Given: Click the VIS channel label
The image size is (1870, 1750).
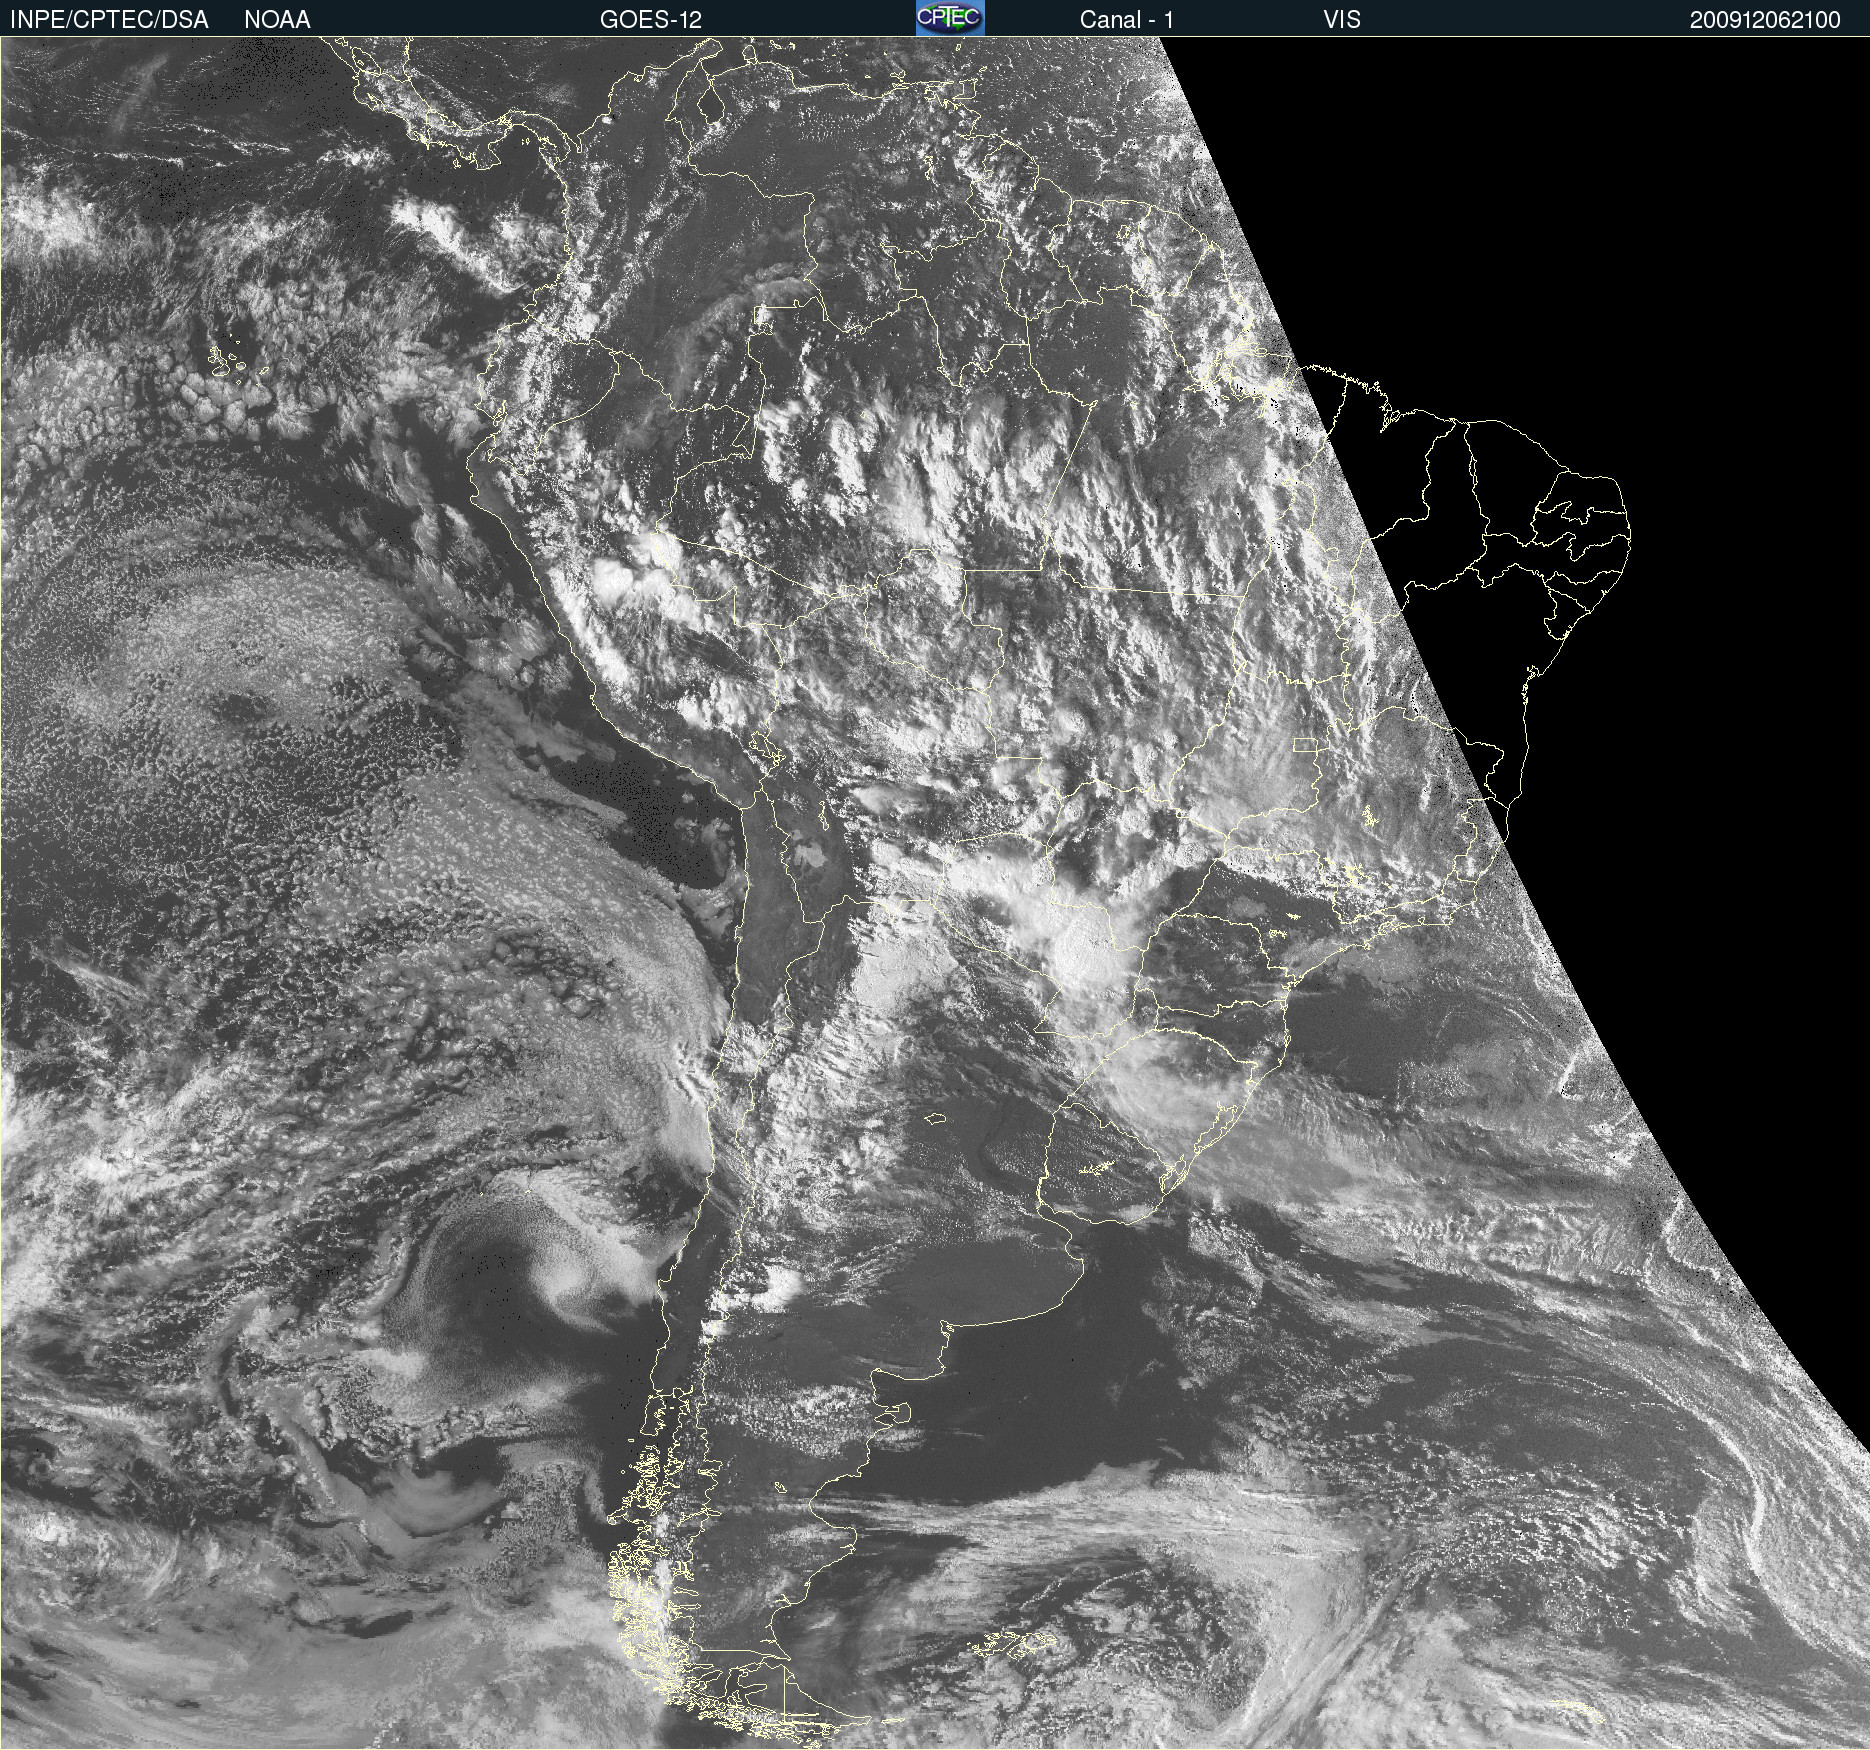Looking at the screenshot, I should 1342,19.
